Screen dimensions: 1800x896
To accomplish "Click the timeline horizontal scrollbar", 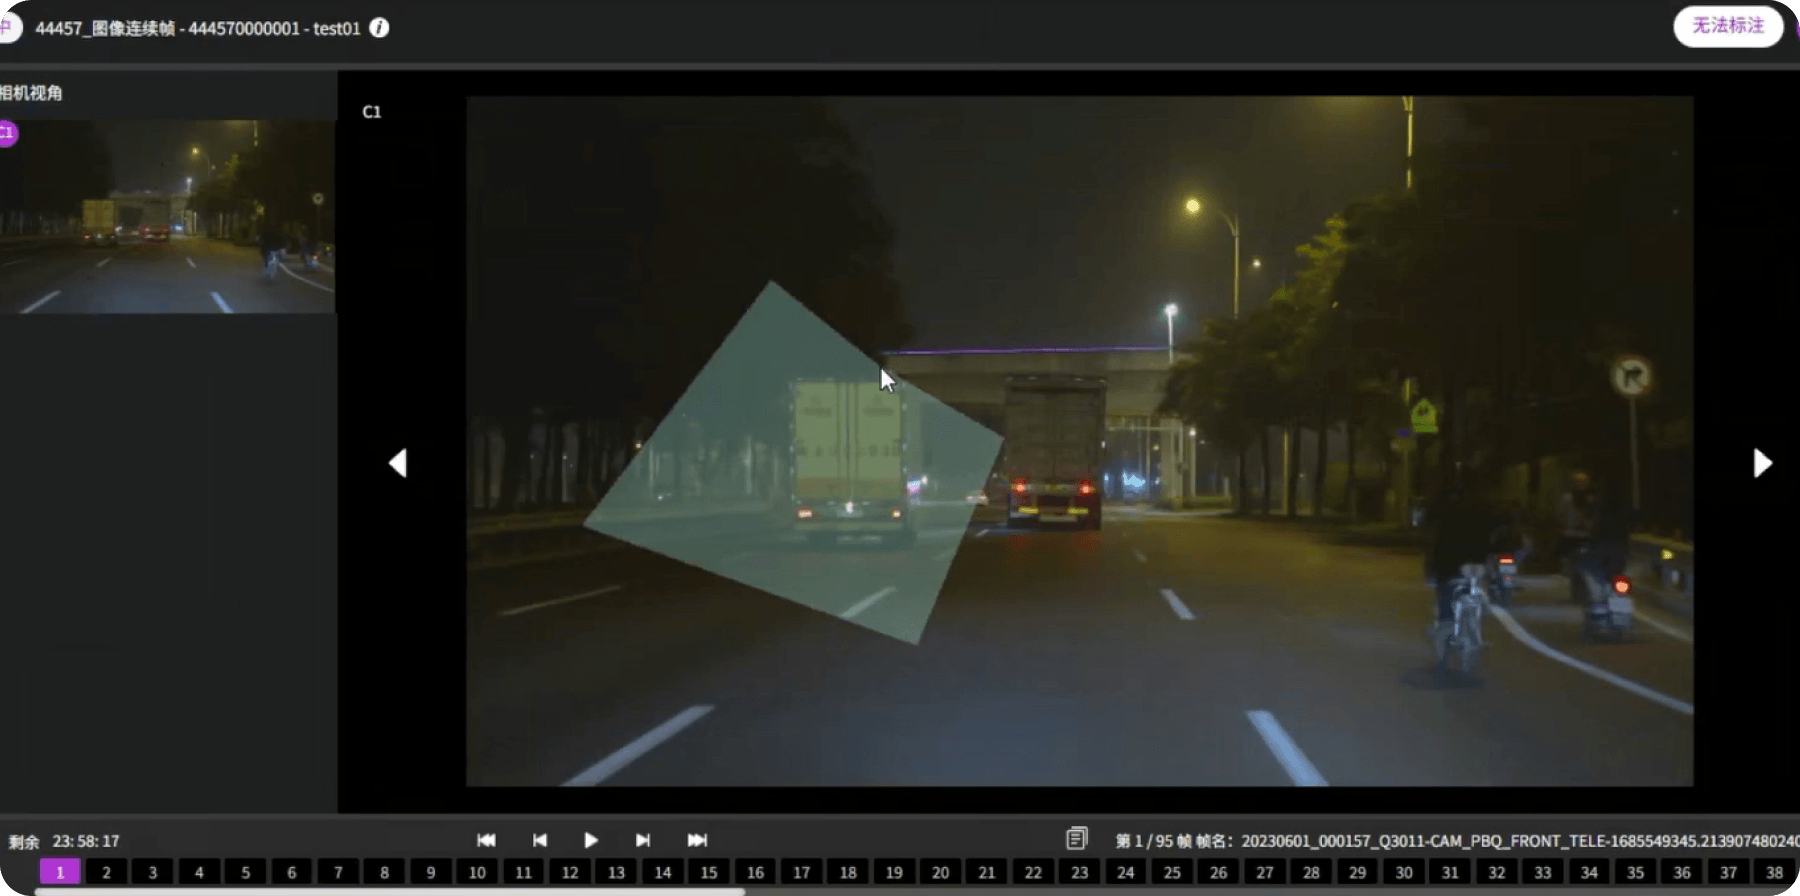I will click(x=390, y=891).
